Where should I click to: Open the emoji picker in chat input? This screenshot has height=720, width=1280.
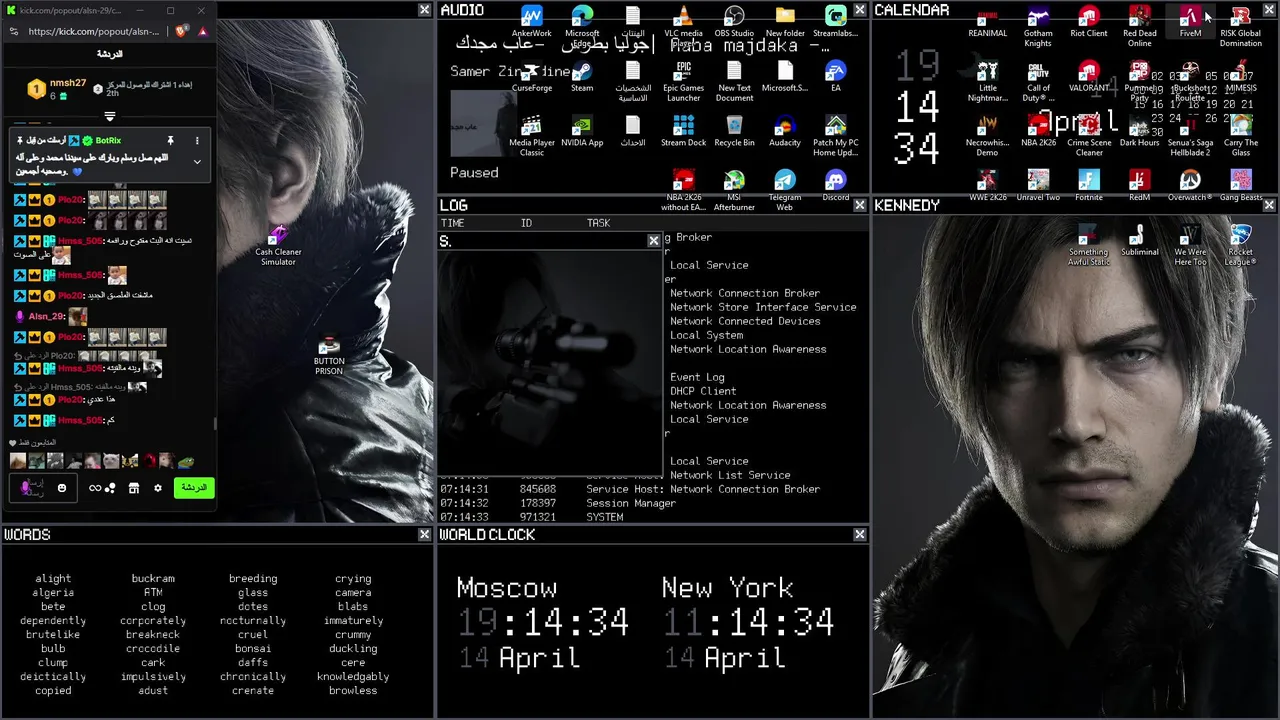click(x=61, y=488)
